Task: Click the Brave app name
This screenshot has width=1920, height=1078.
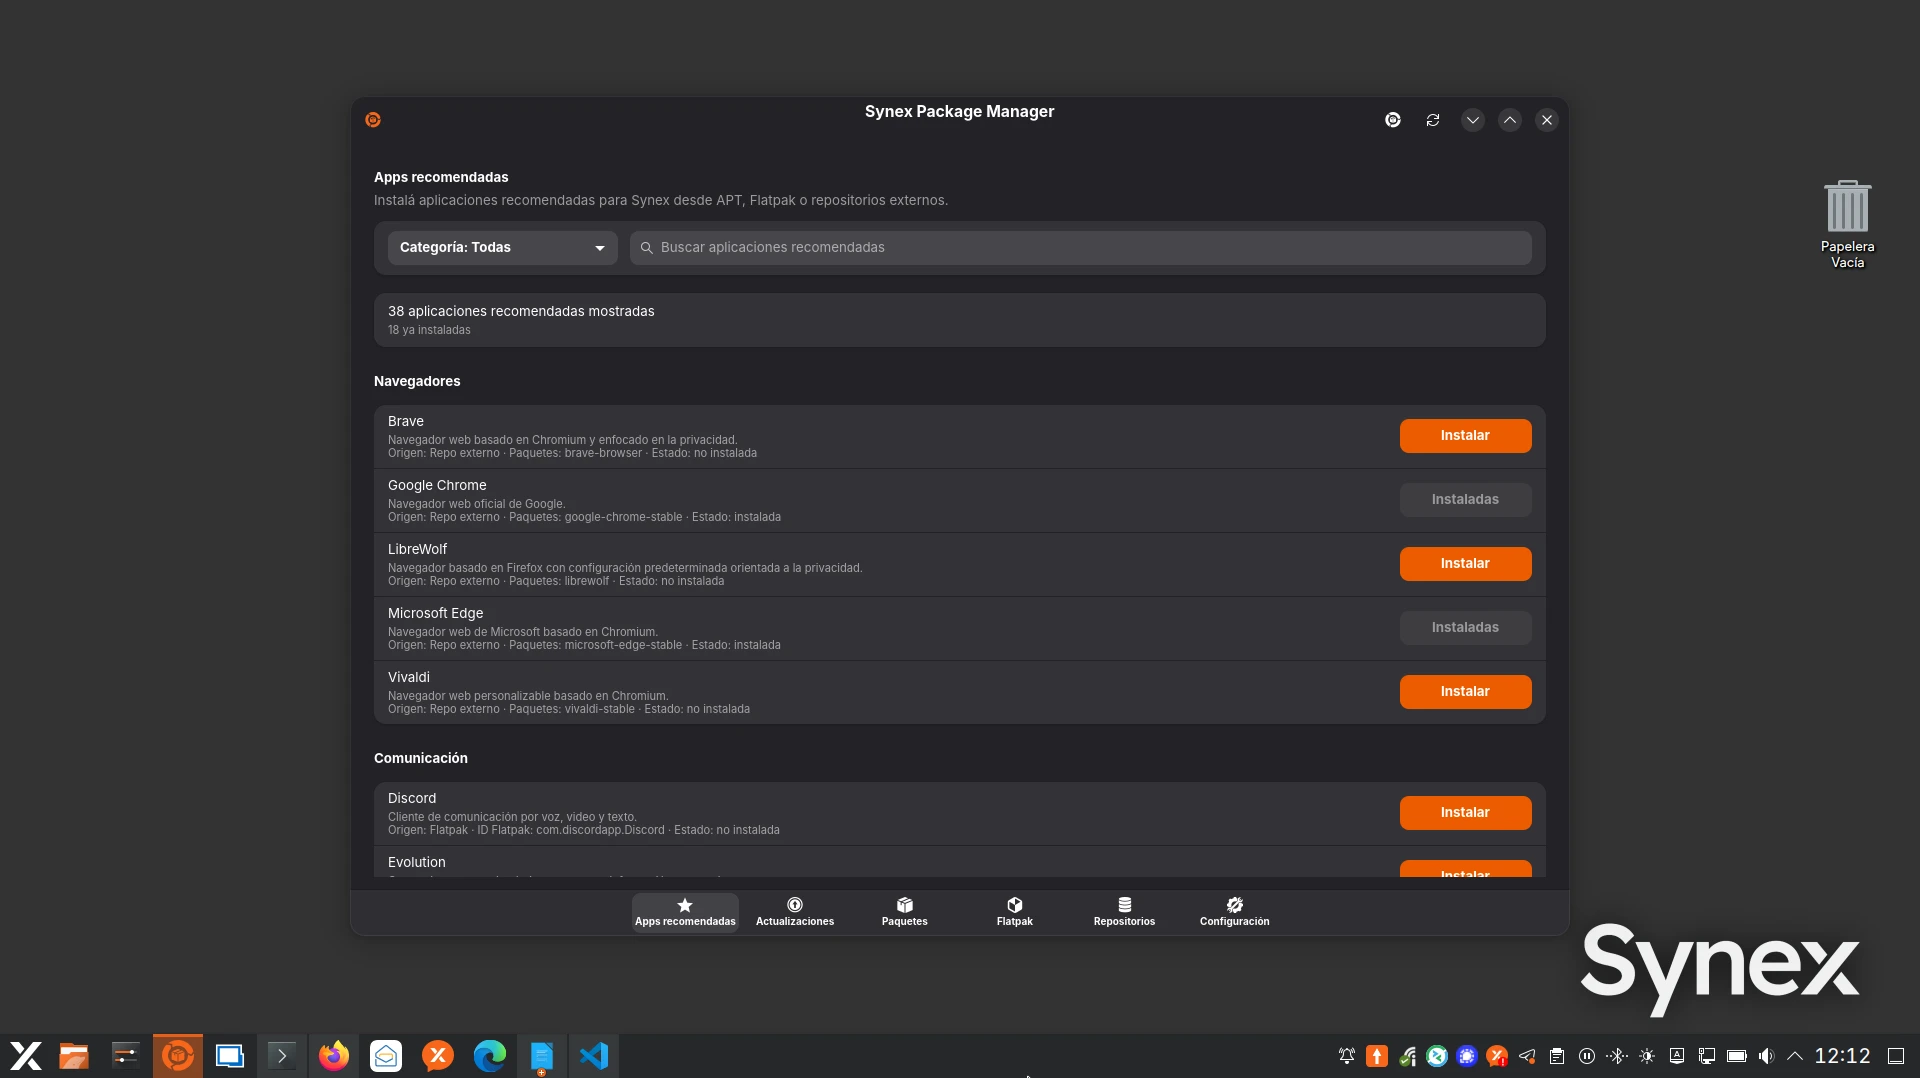Action: tap(406, 422)
